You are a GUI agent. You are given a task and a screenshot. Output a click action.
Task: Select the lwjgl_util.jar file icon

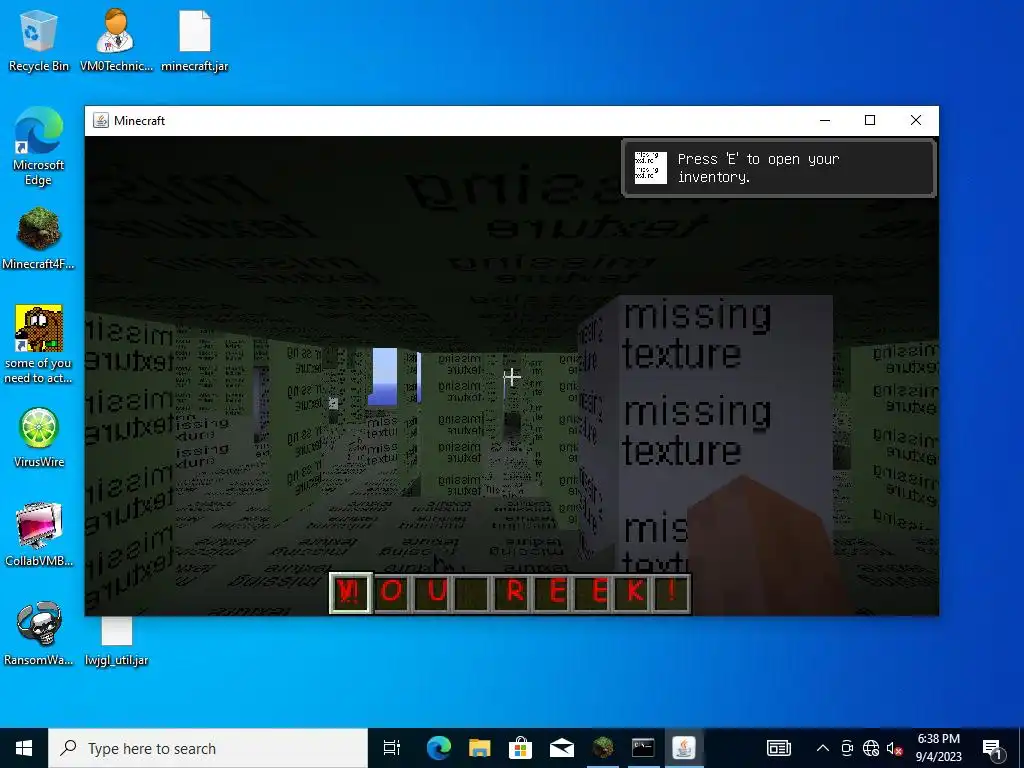click(116, 641)
